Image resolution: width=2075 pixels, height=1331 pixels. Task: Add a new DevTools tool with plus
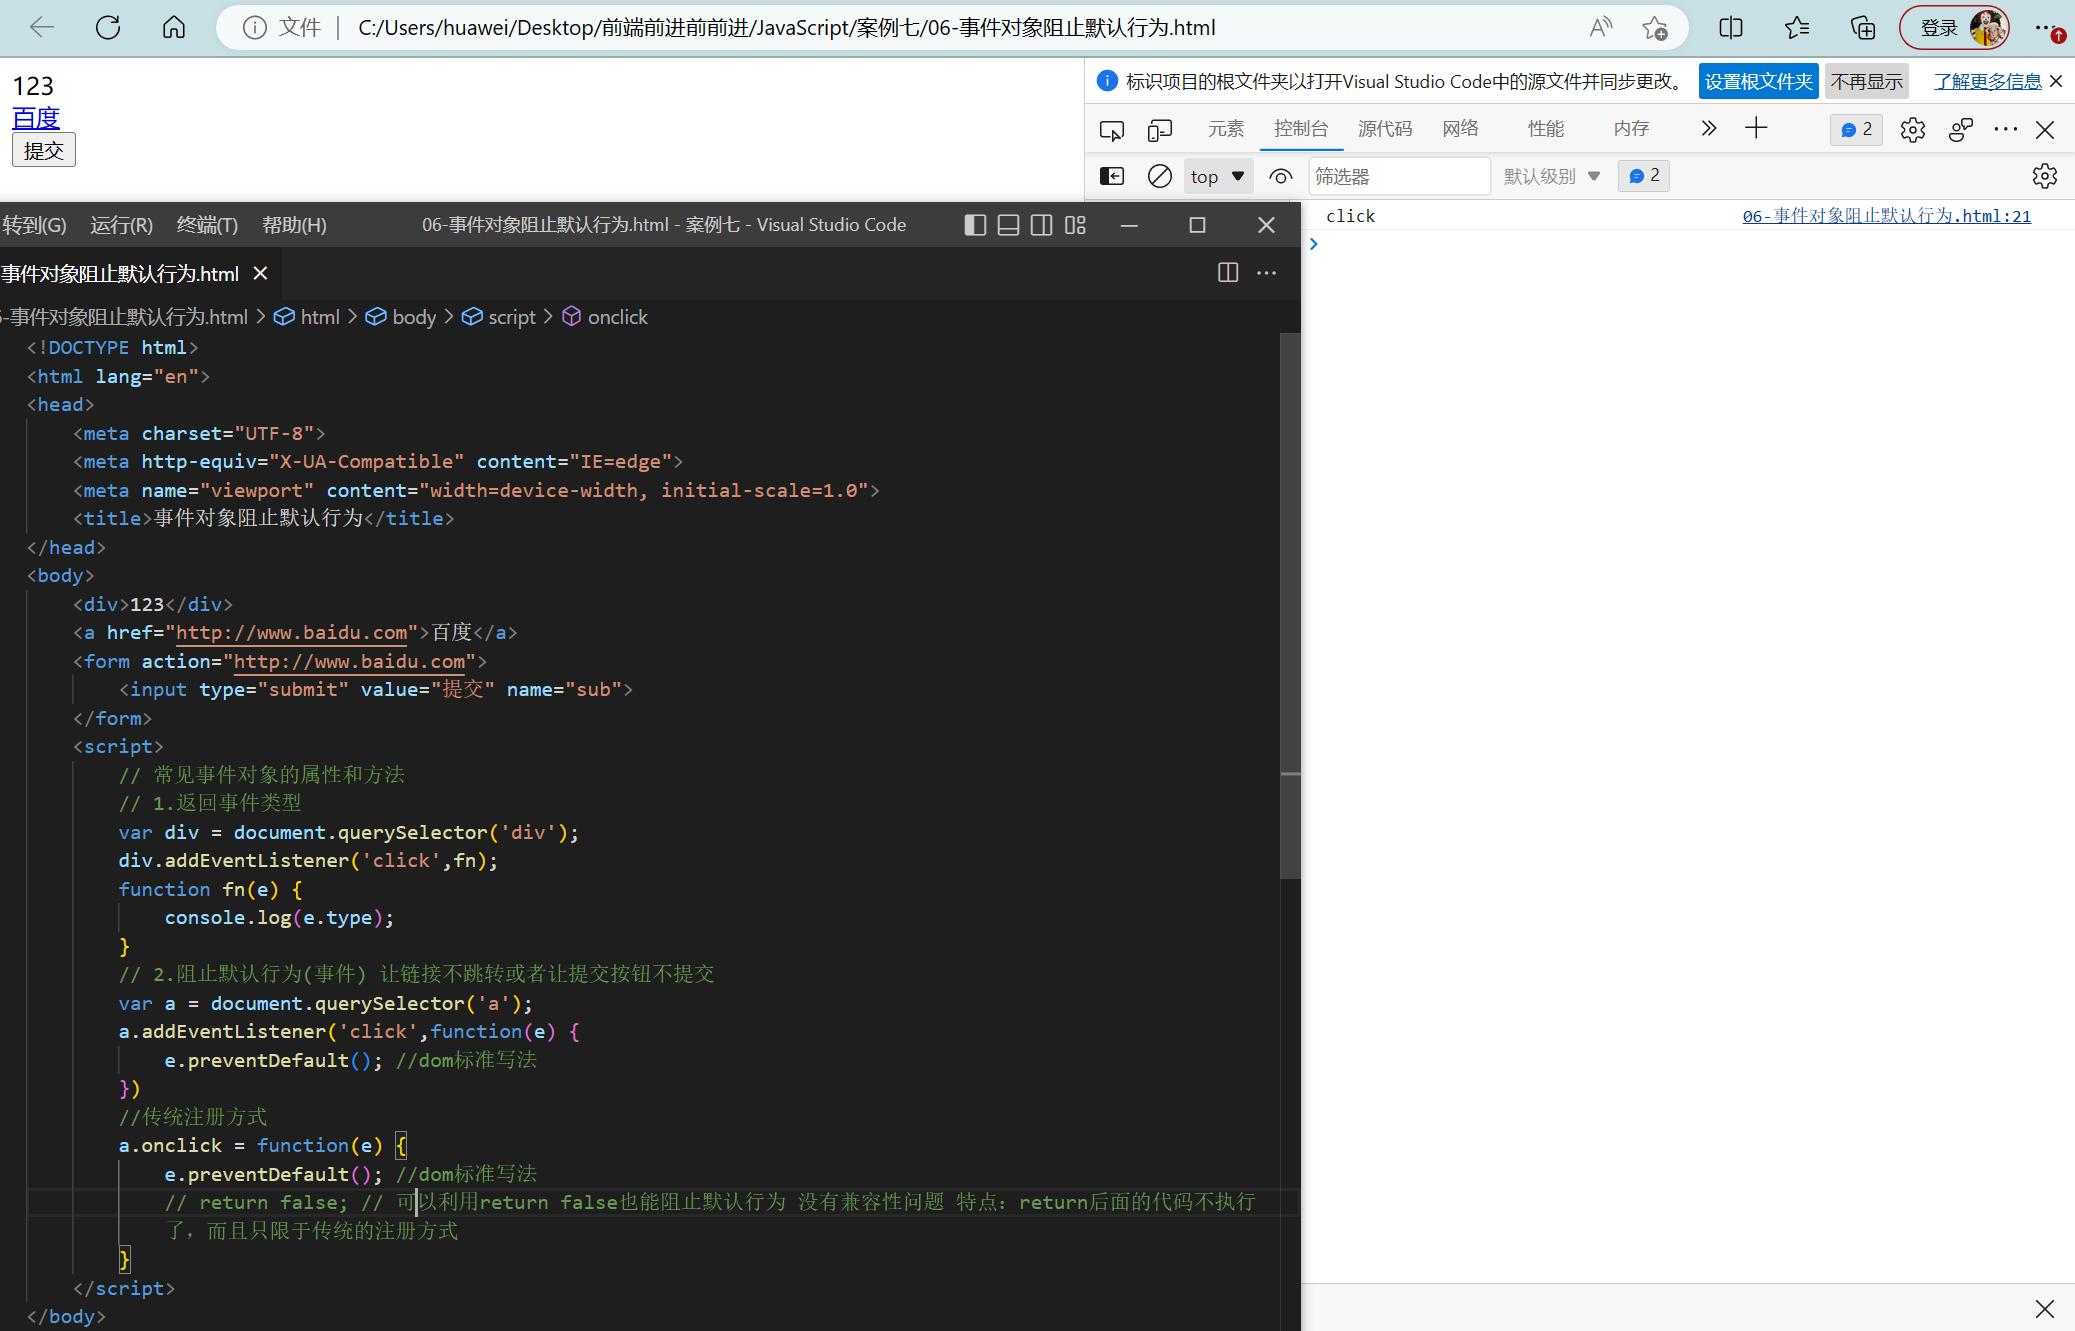pyautogui.click(x=1756, y=128)
